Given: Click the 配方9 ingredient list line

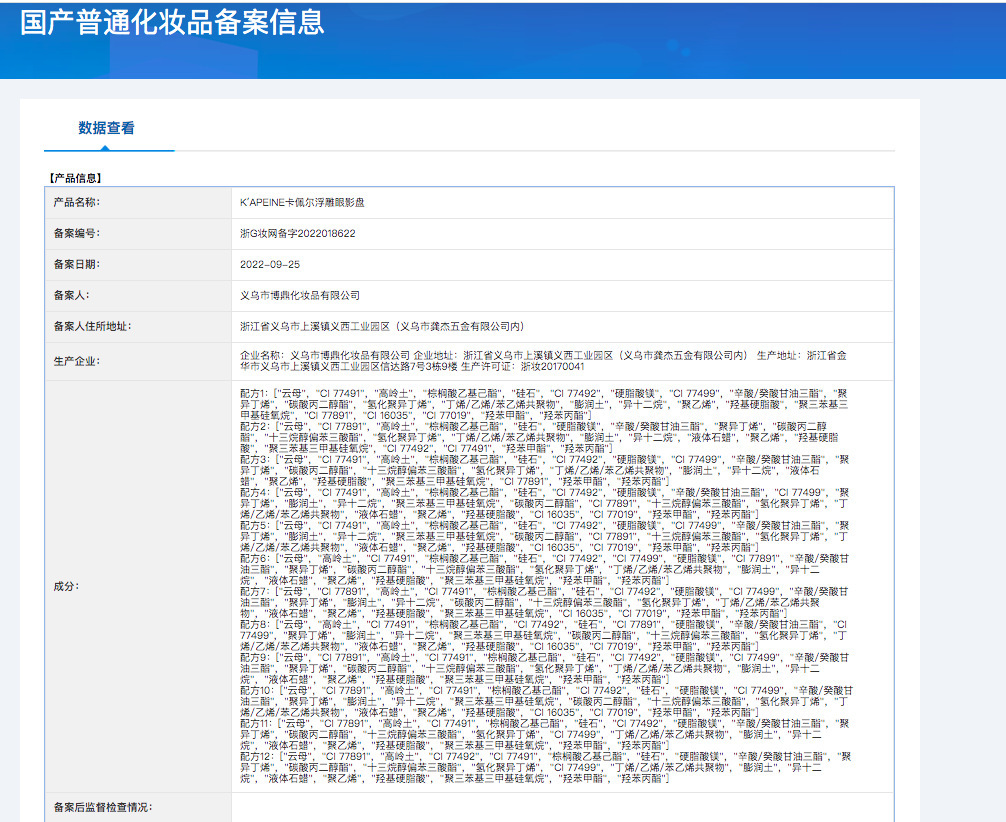Looking at the screenshot, I should tap(545, 668).
